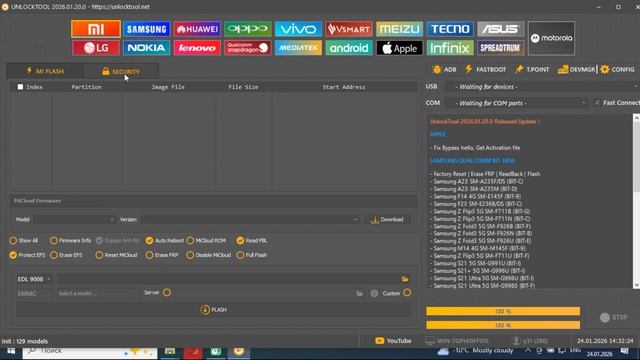Pick the Vsmart brand icon
Screen dimensions: 640x360
349,29
